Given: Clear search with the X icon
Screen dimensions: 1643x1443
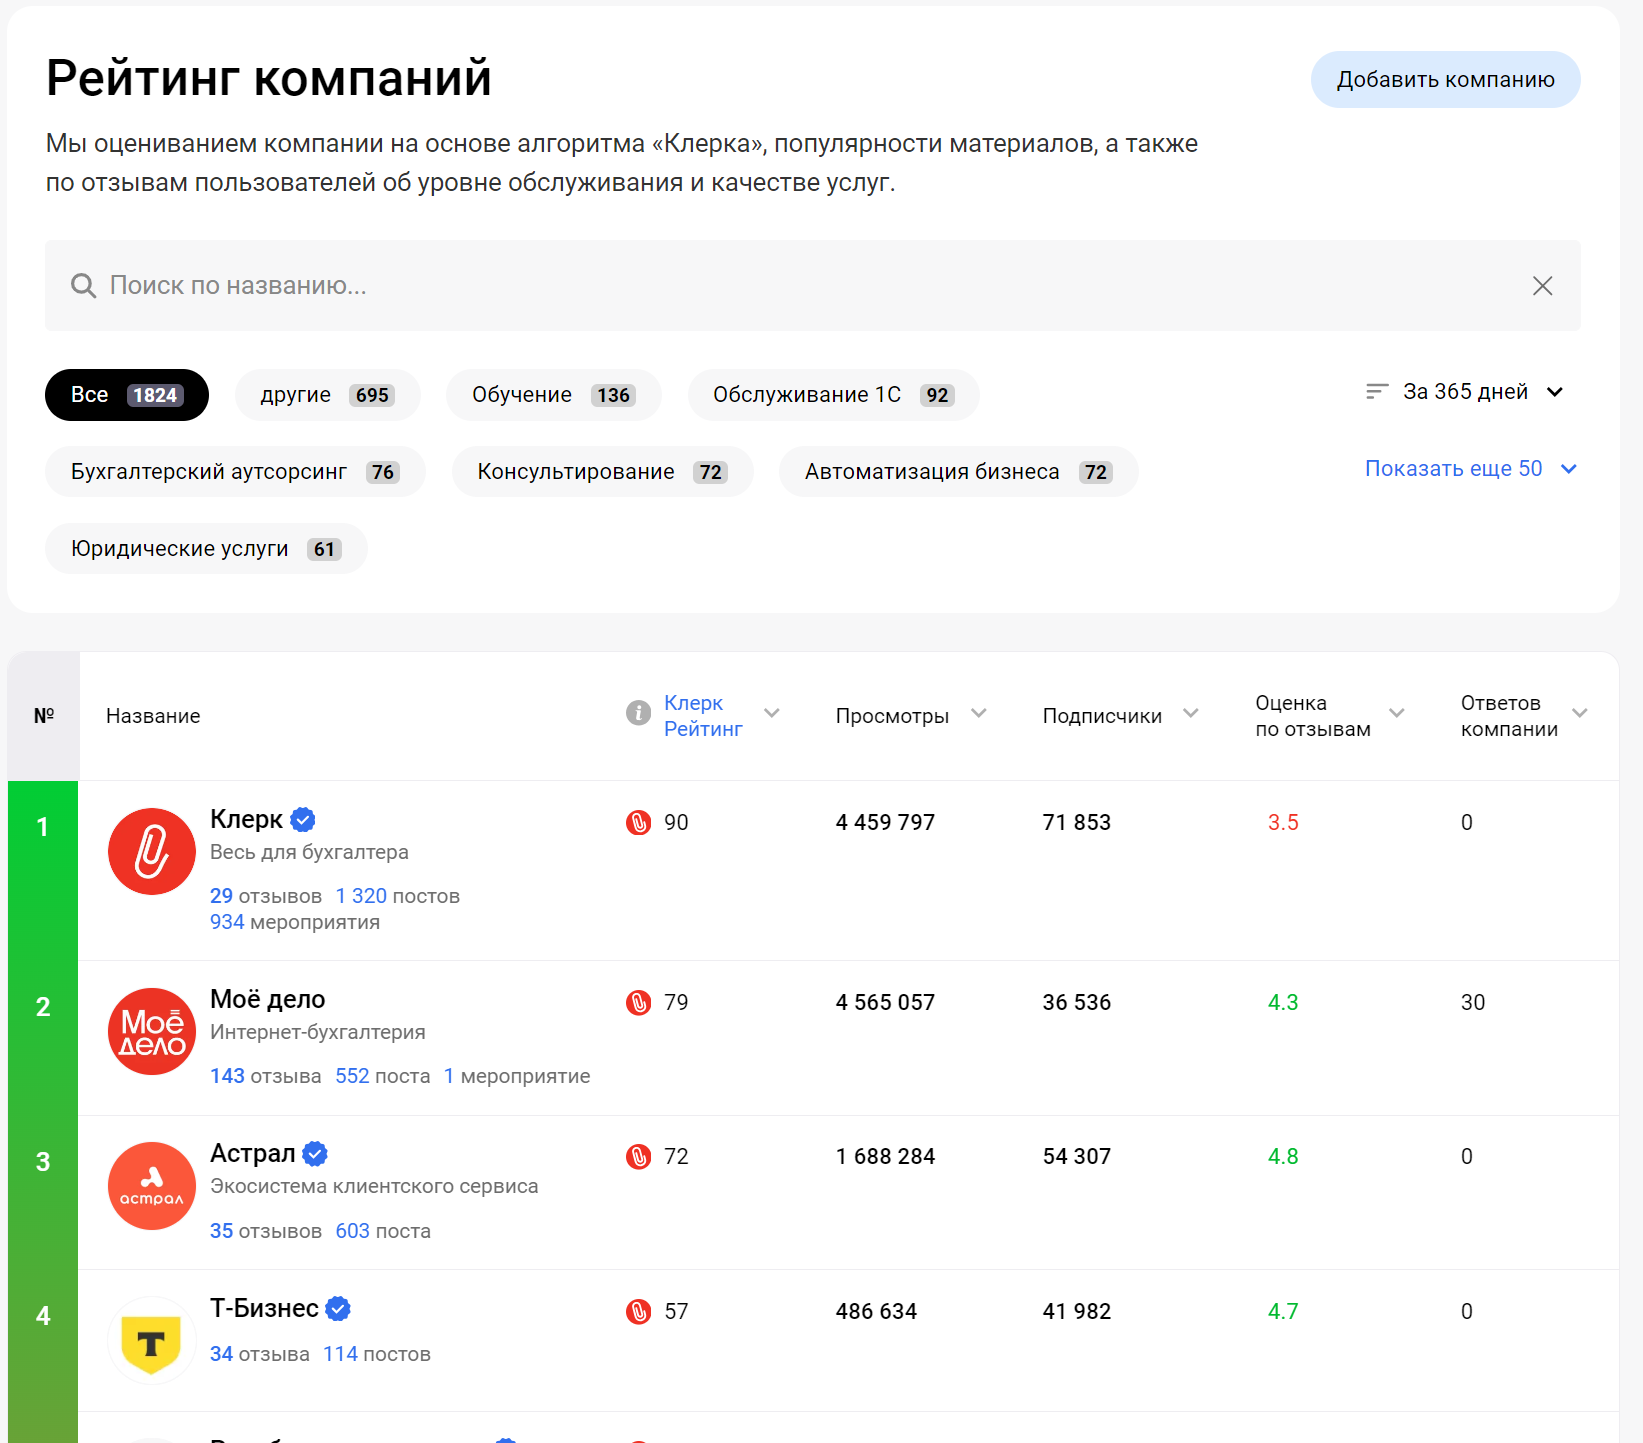Looking at the screenshot, I should tap(1542, 286).
